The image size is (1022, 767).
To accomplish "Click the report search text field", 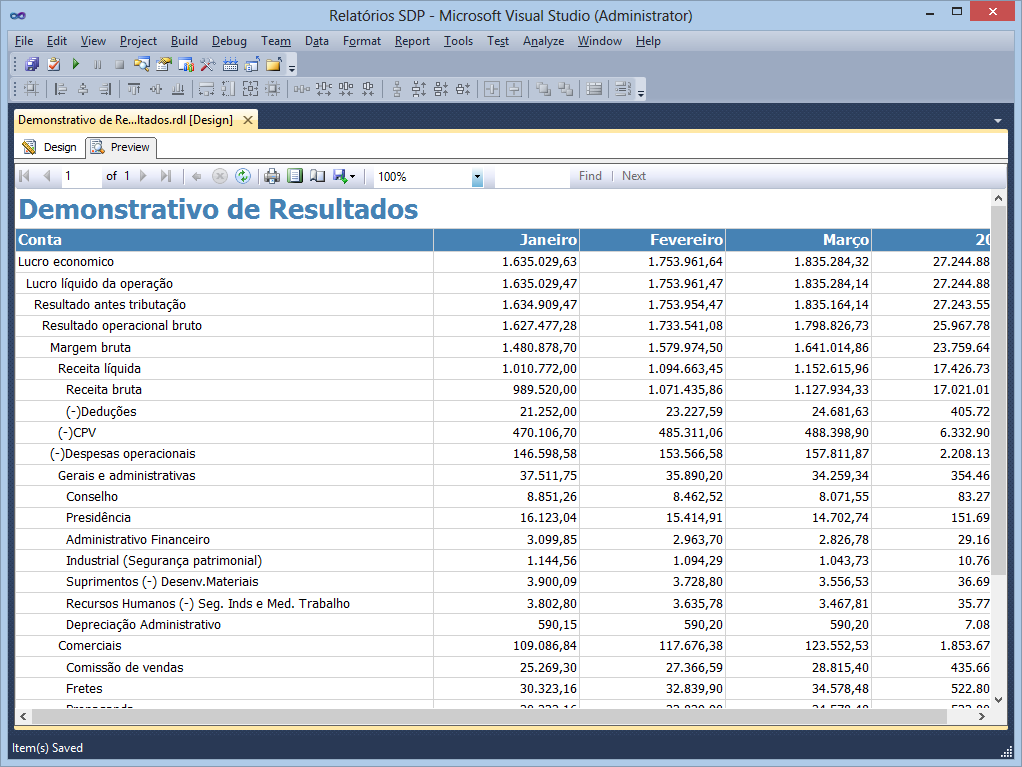I will (x=532, y=177).
